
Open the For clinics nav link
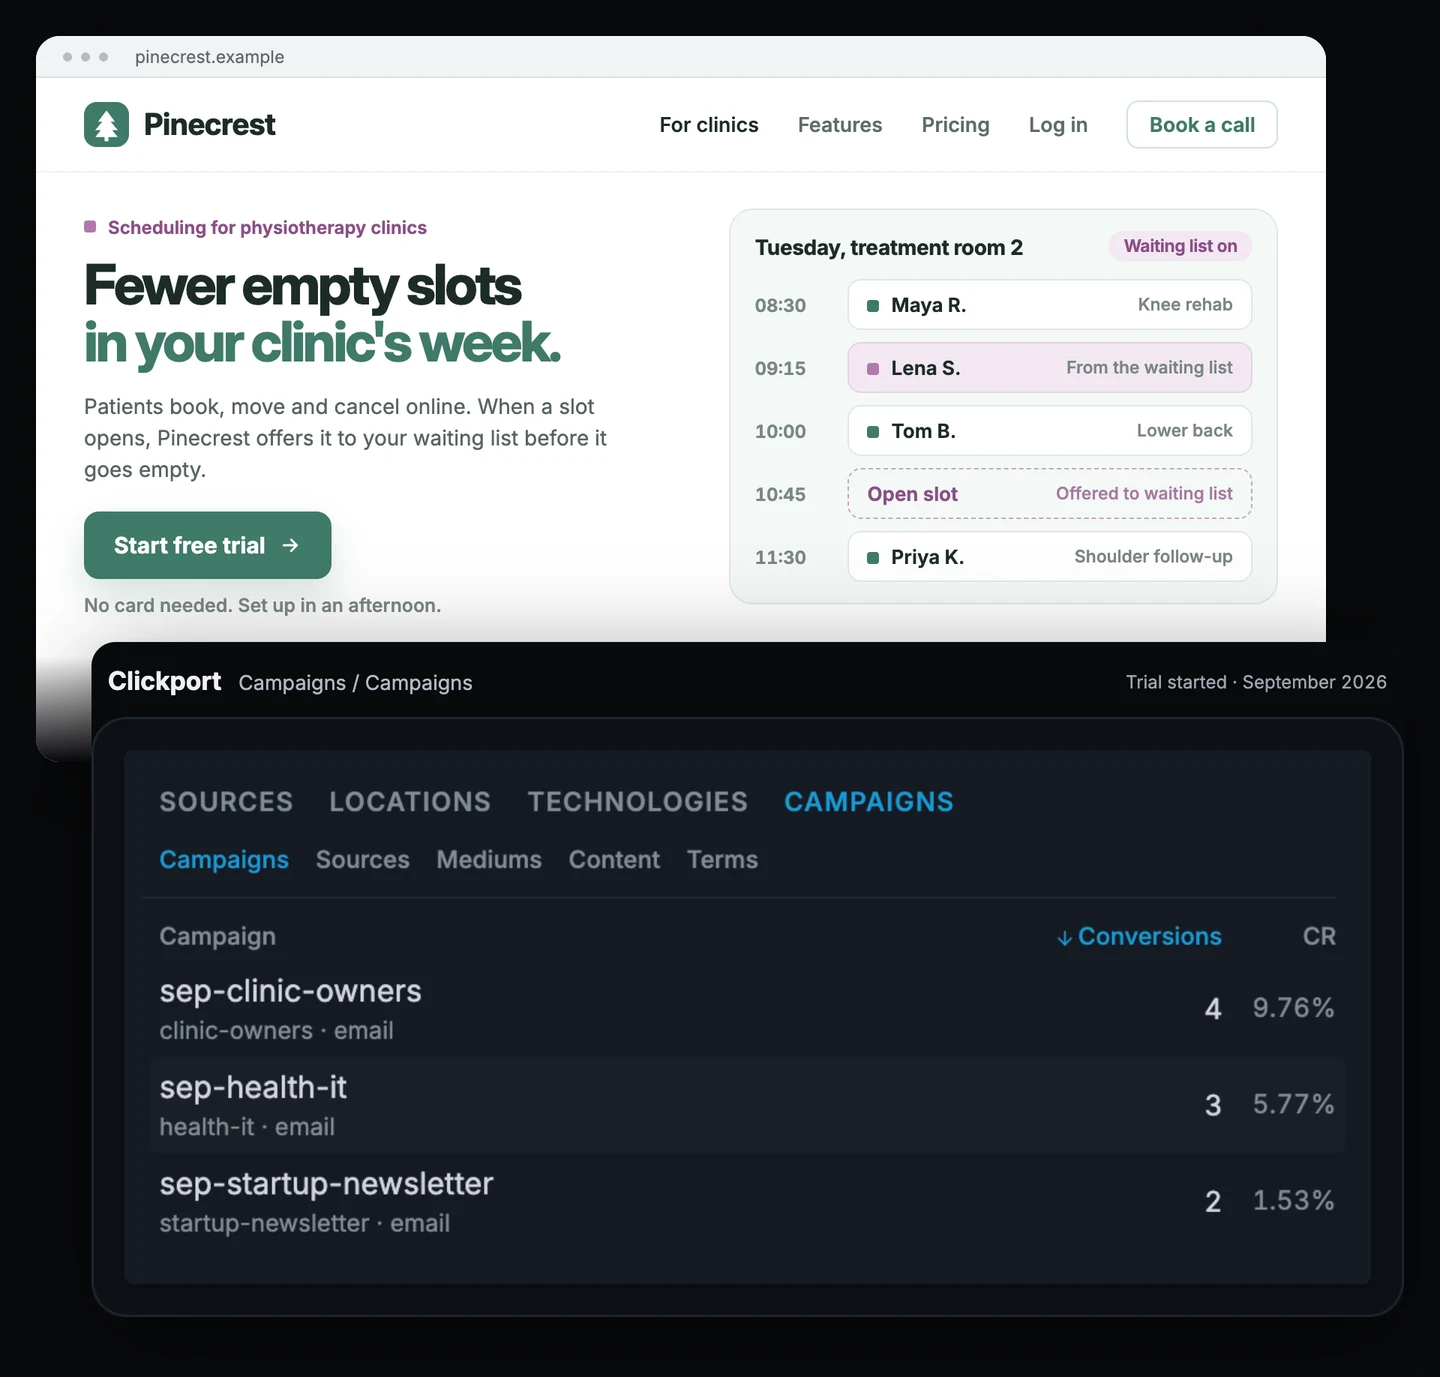point(709,125)
